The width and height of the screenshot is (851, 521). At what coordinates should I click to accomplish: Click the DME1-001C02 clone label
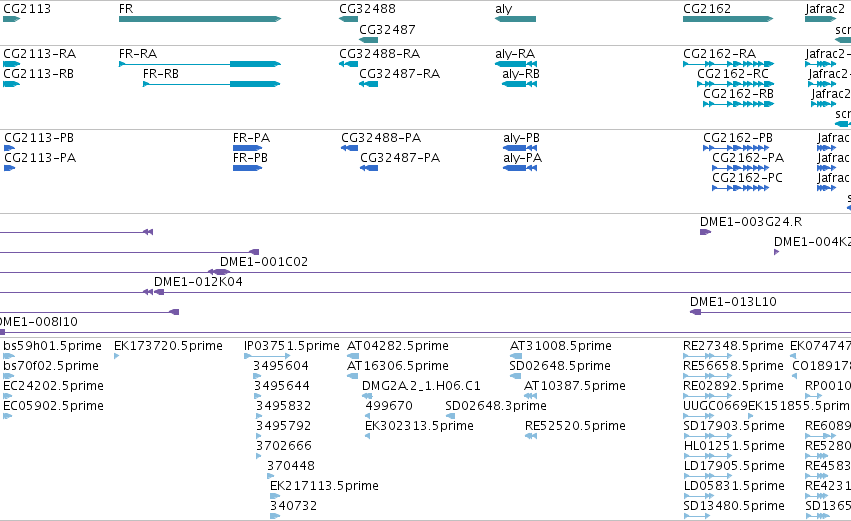coord(264,262)
